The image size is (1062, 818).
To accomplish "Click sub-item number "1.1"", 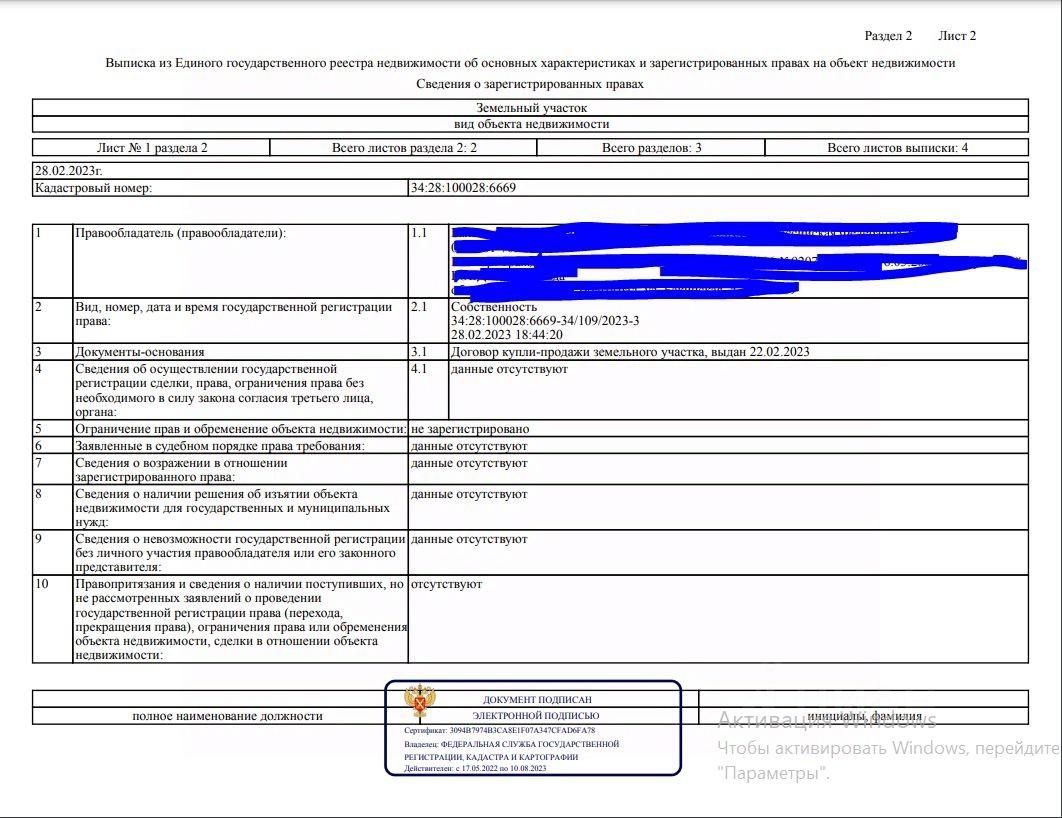I will pos(419,233).
